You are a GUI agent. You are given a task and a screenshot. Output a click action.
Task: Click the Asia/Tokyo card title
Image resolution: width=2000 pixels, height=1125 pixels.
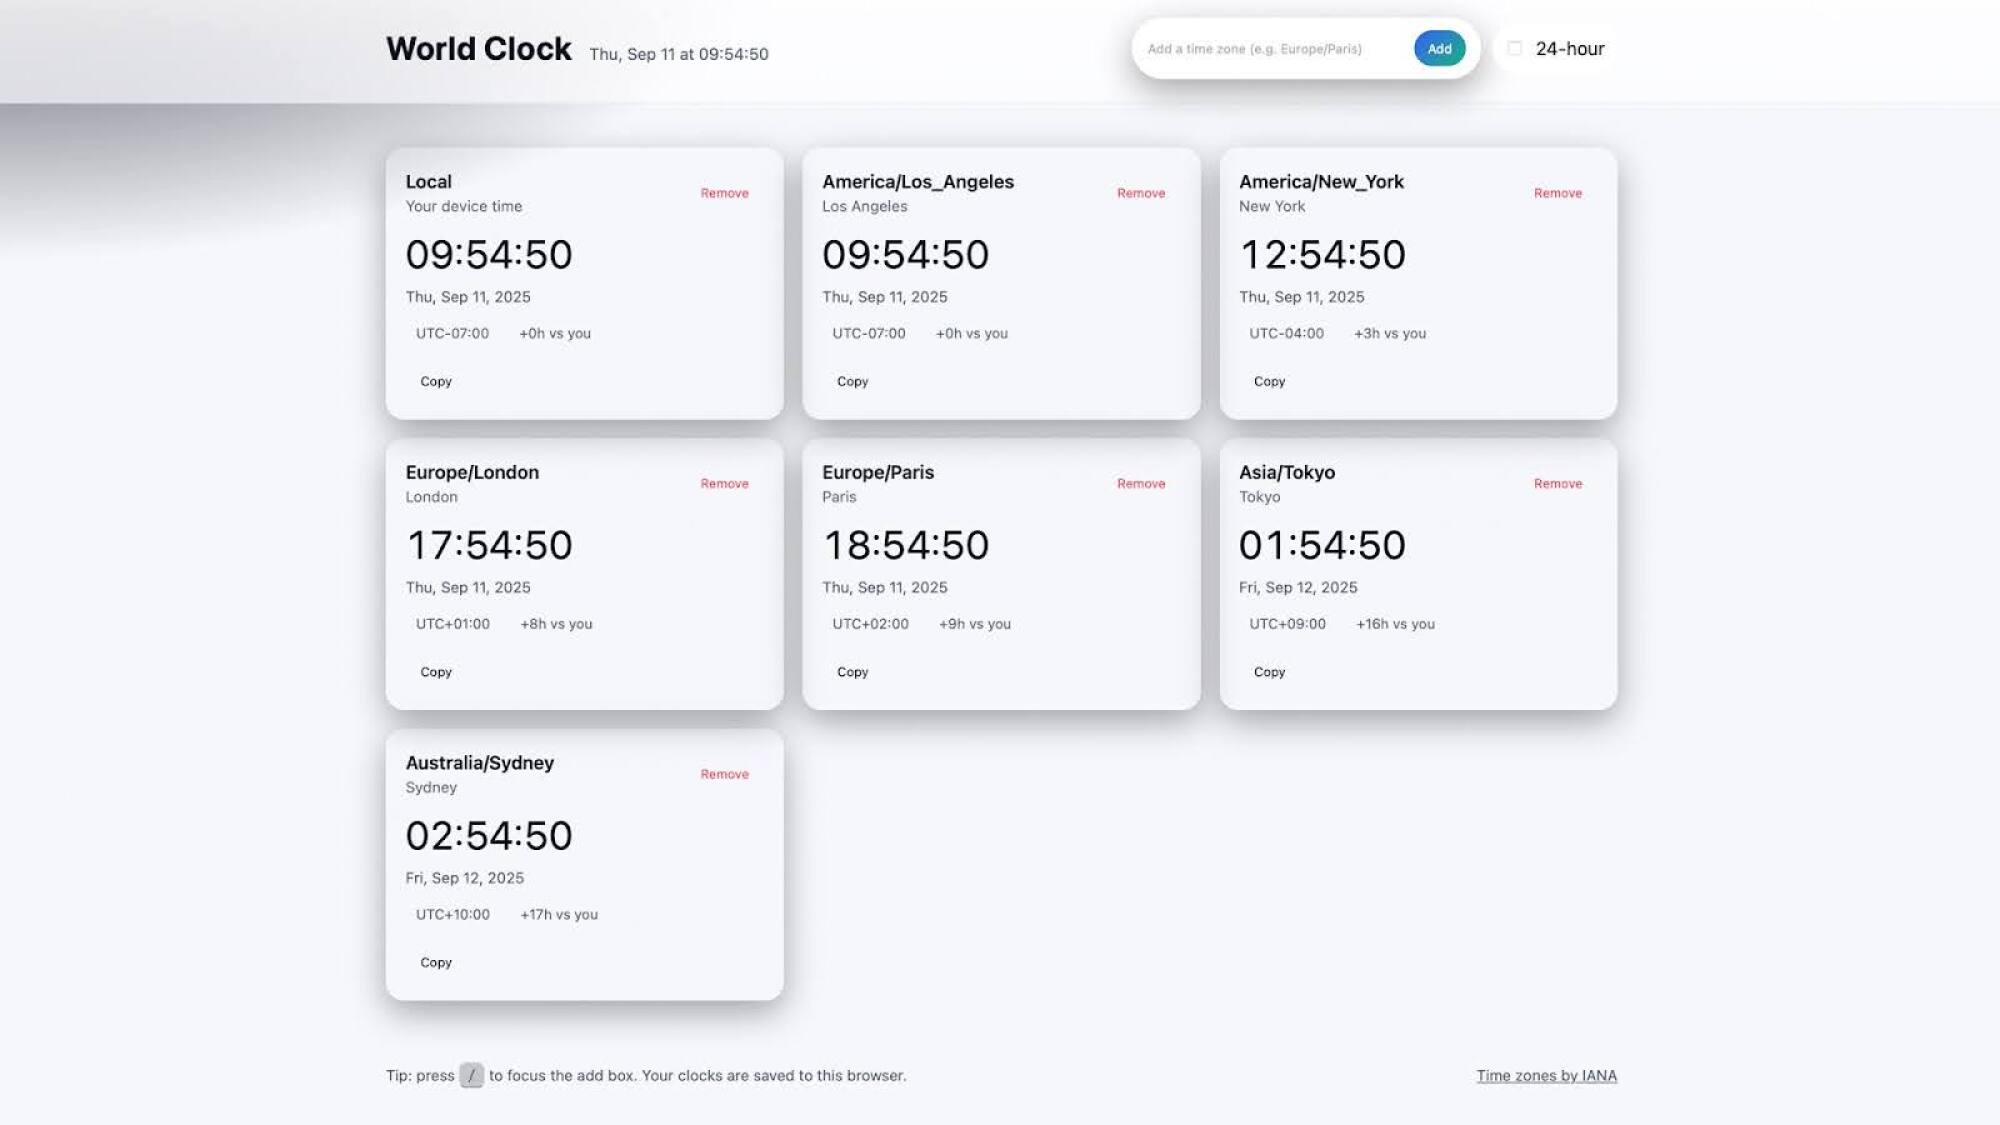click(x=1287, y=472)
